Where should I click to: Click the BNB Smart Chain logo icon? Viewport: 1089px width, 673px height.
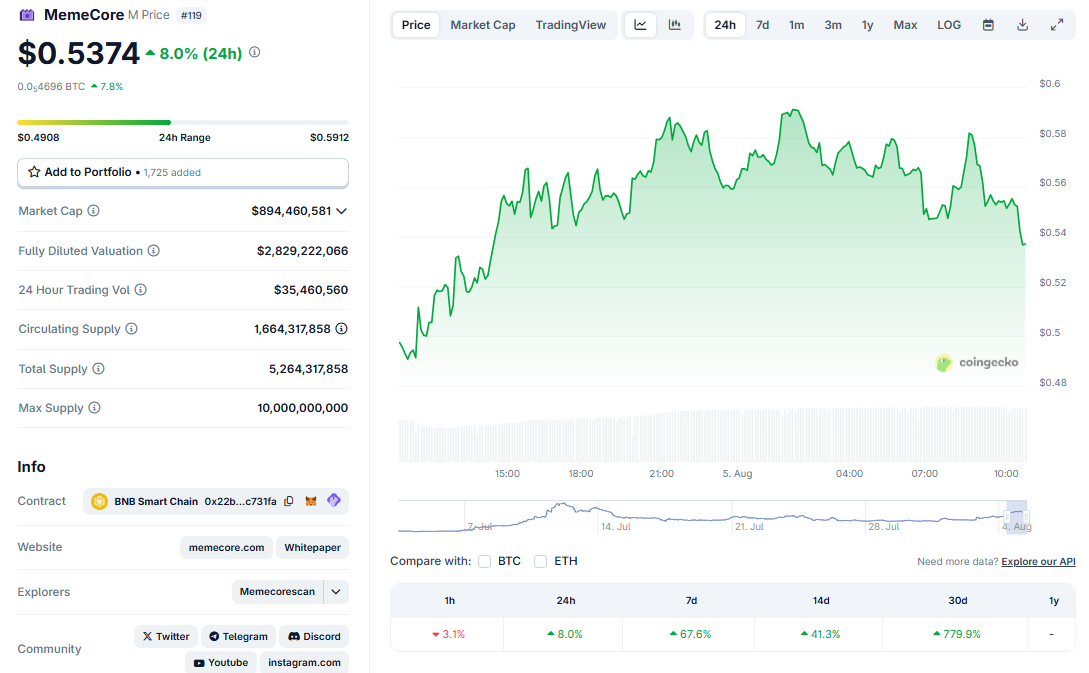99,501
